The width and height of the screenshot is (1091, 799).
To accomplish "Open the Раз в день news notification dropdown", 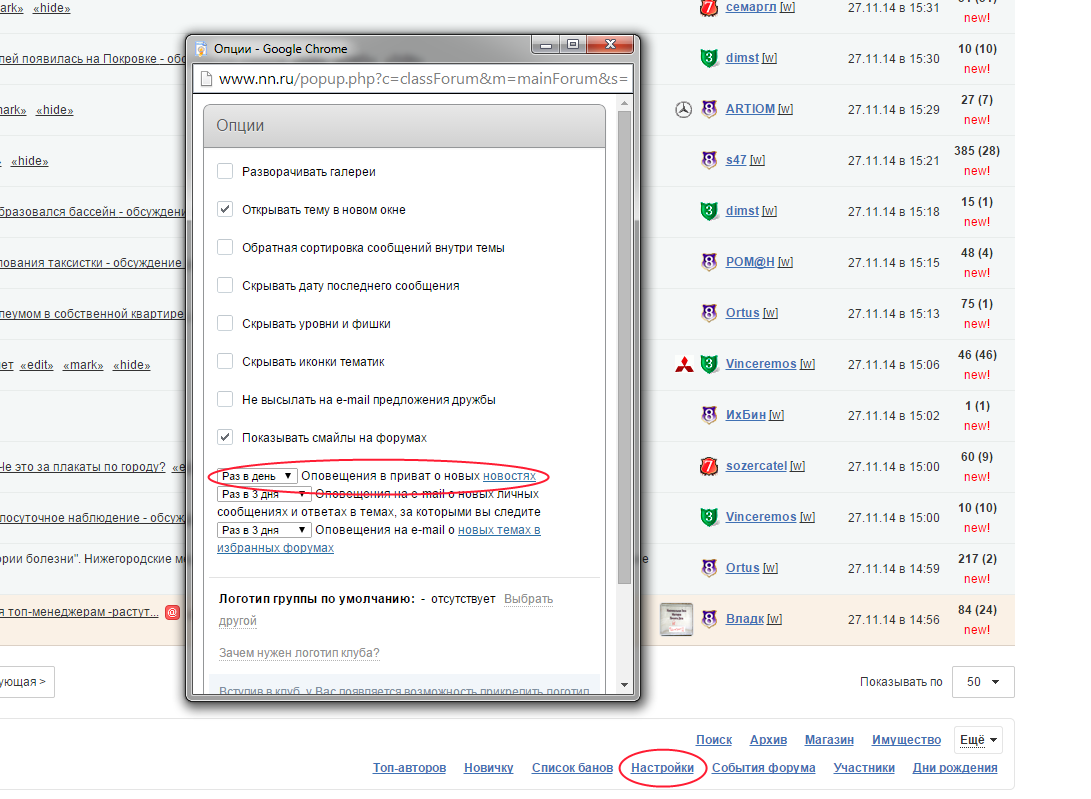I will [257, 476].
